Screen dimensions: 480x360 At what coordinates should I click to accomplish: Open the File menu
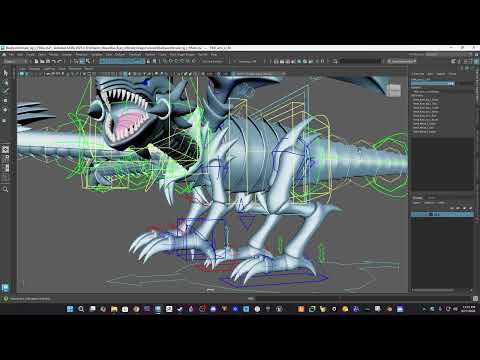point(12,54)
